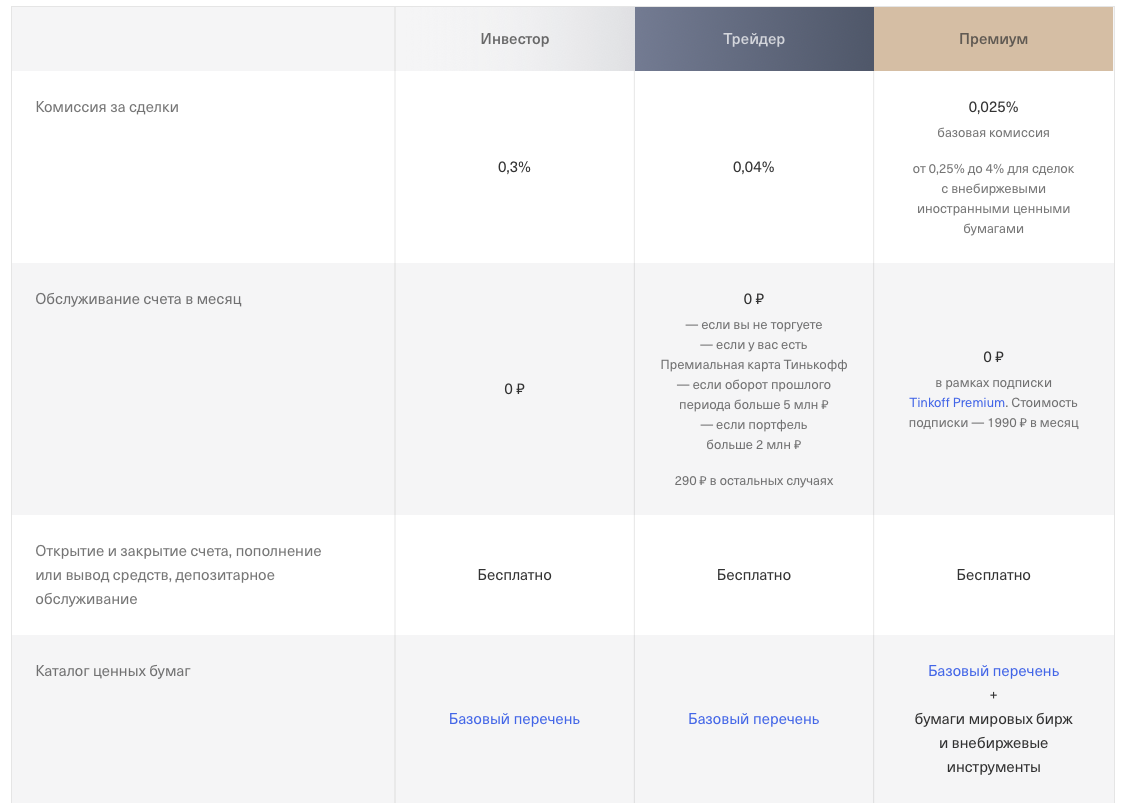This screenshot has width=1121, height=803.
Task: Open Базовый перечень link in Трейдер column
Action: pyautogui.click(x=753, y=719)
